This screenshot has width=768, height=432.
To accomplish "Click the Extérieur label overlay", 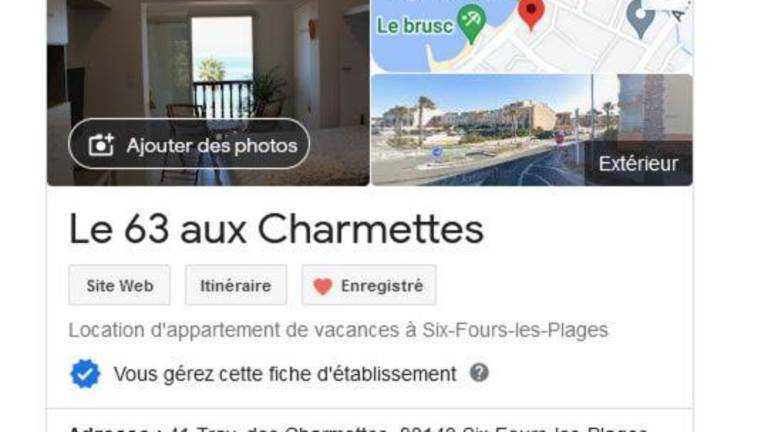I will [x=638, y=164].
